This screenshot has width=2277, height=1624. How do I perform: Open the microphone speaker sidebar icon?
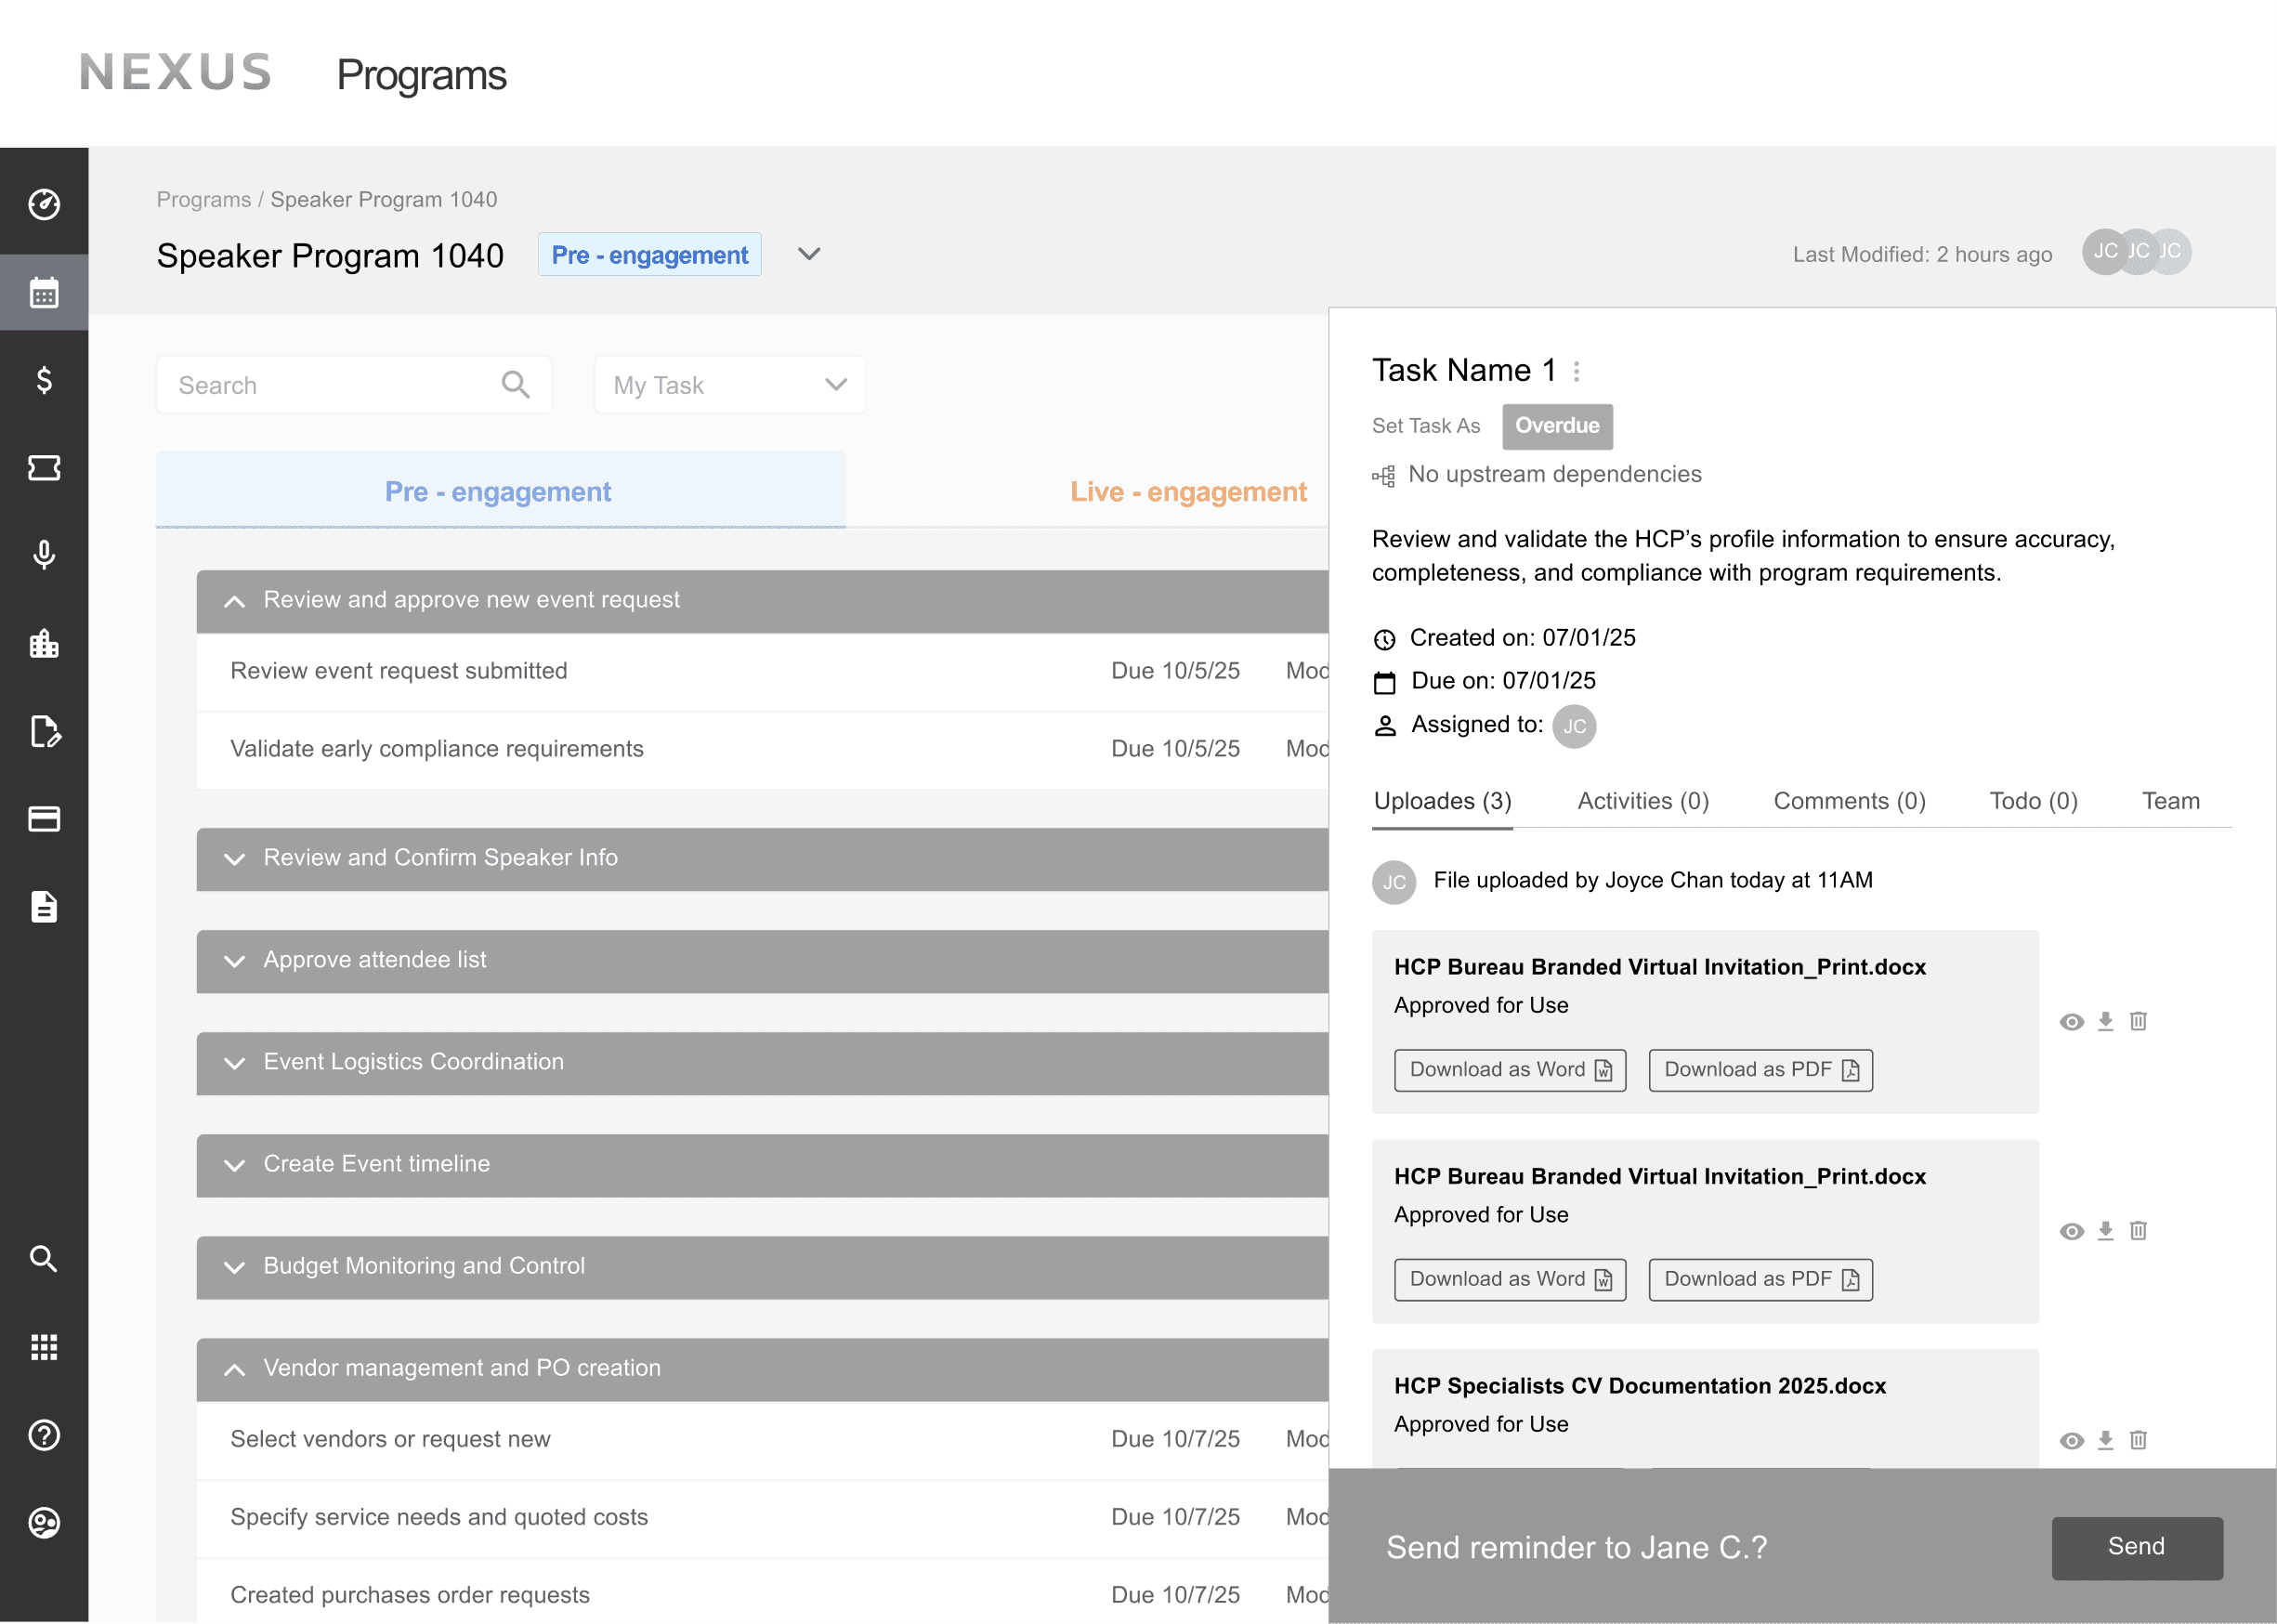[x=44, y=555]
